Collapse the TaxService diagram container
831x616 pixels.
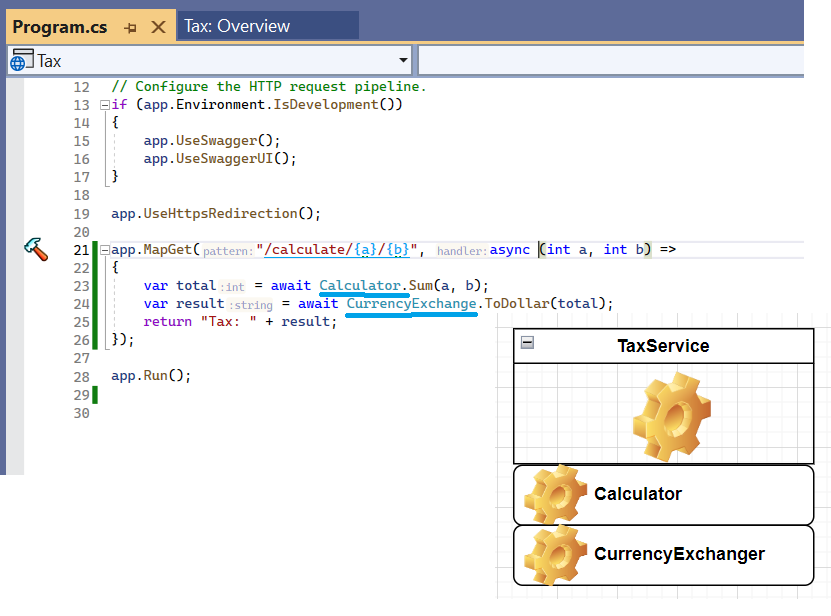[527, 343]
